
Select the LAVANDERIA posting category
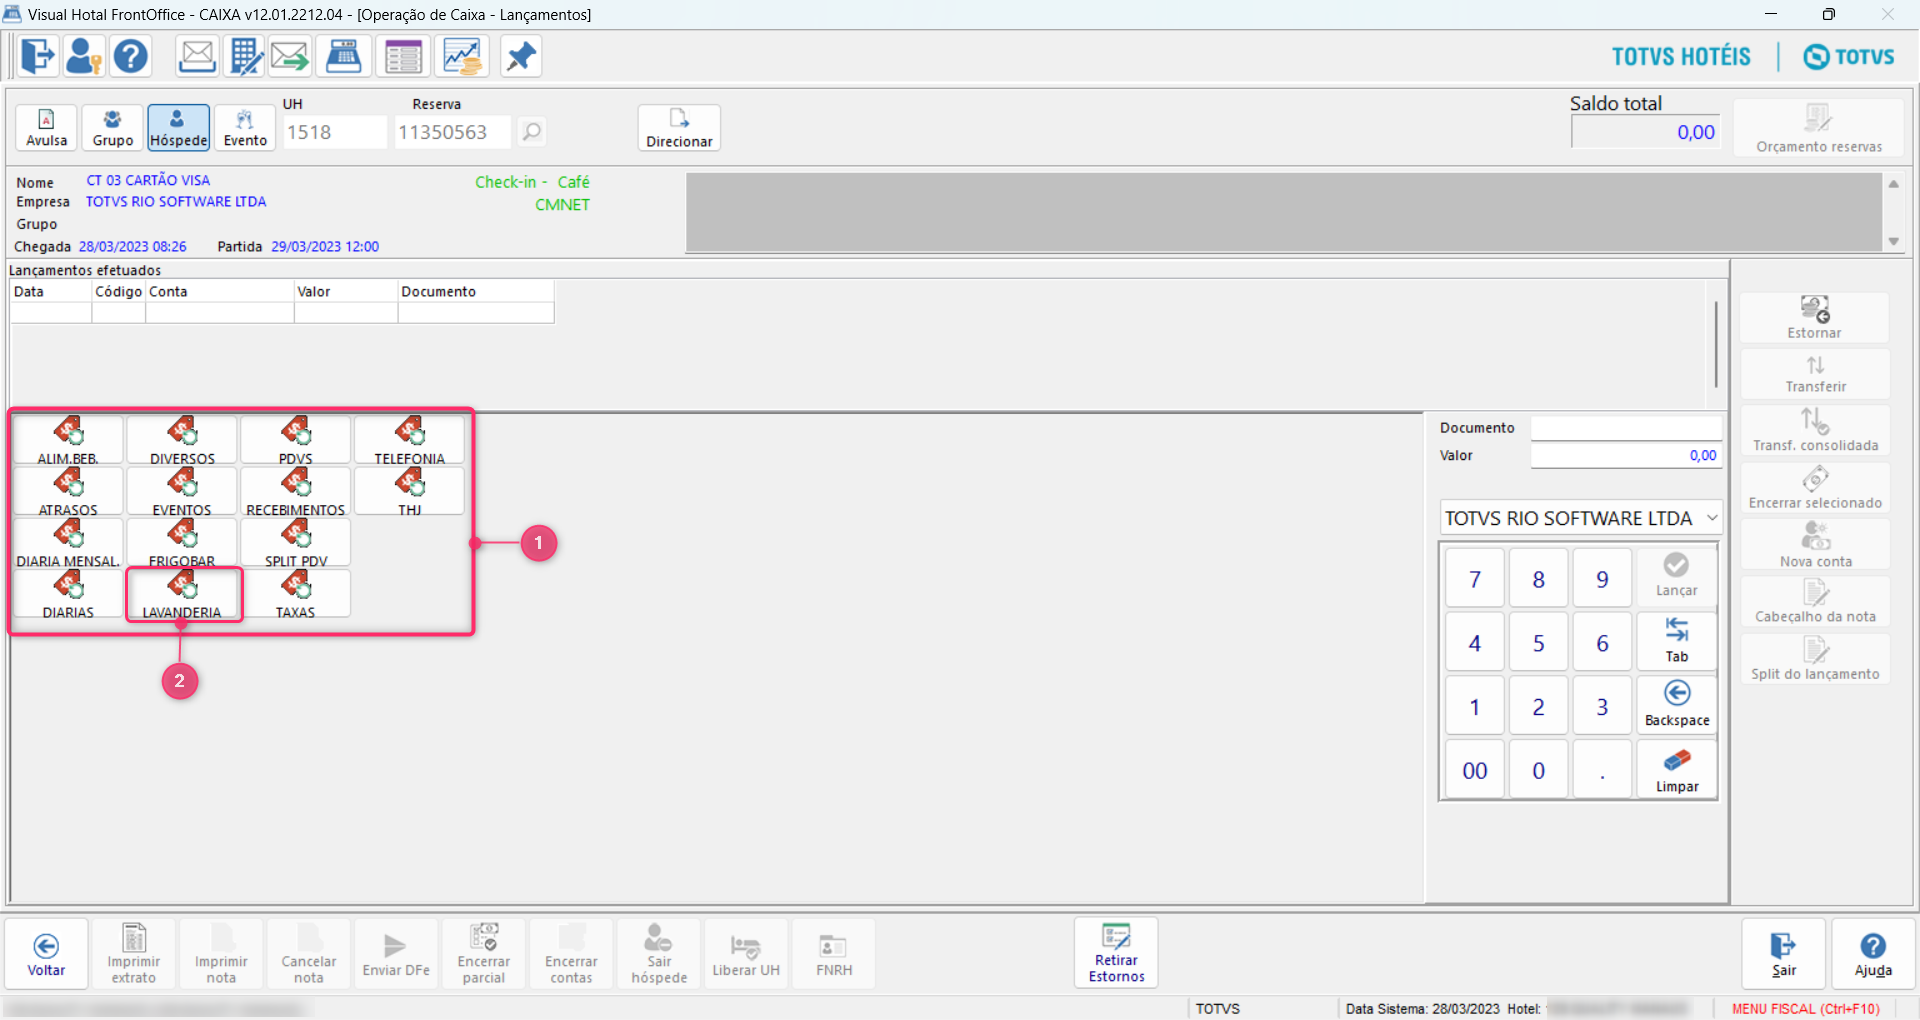pos(182,594)
